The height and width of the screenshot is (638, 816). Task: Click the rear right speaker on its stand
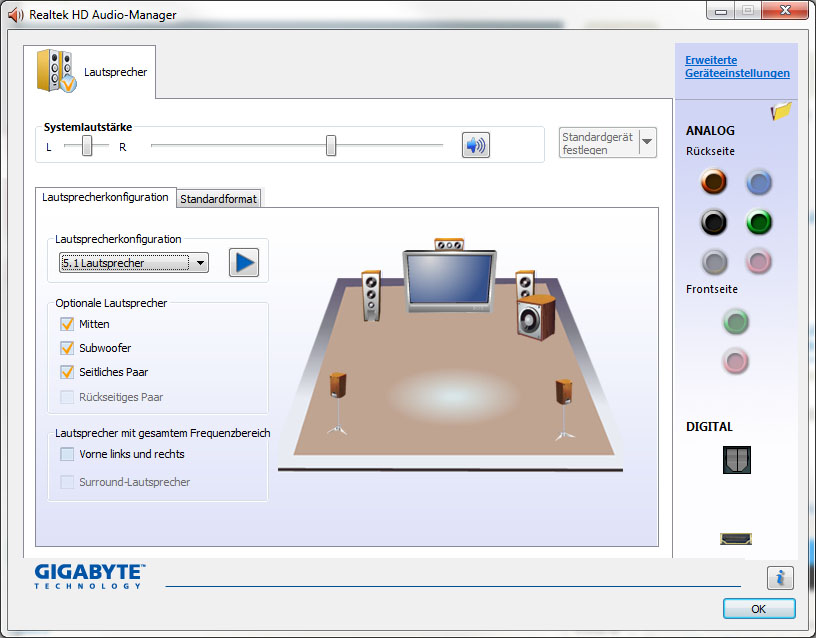[x=564, y=409]
